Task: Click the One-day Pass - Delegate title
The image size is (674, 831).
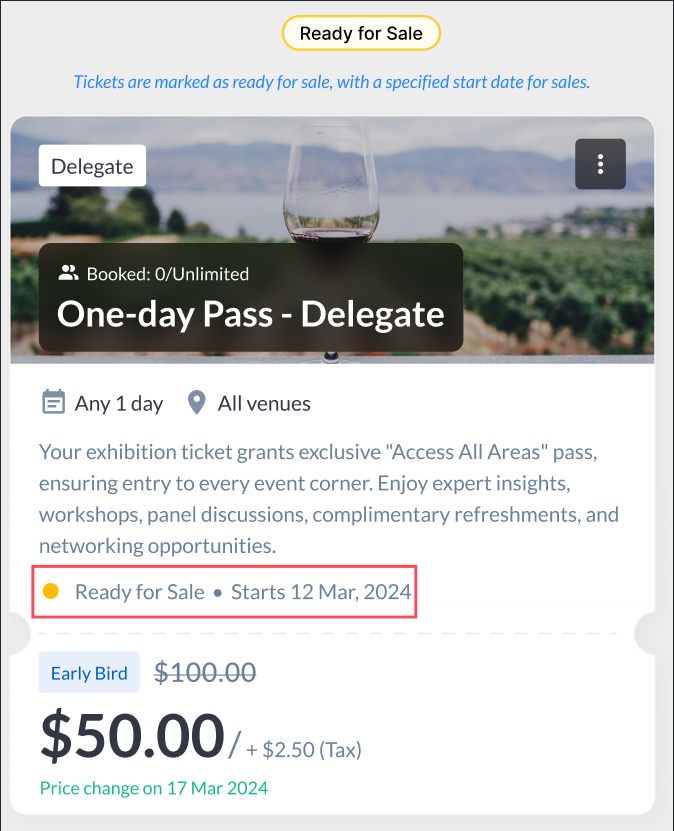Action: point(250,314)
